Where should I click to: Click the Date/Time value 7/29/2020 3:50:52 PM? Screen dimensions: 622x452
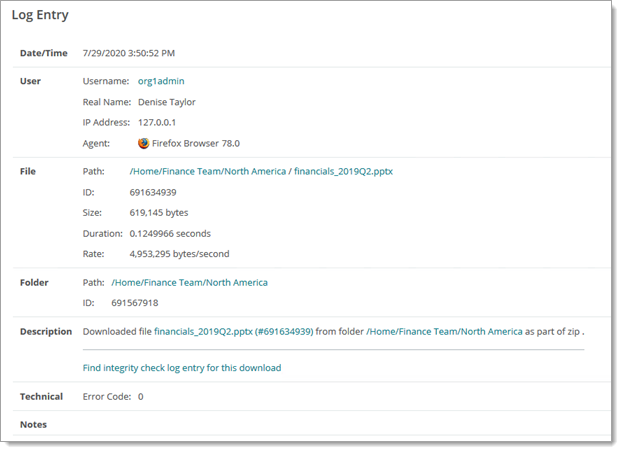point(128,53)
